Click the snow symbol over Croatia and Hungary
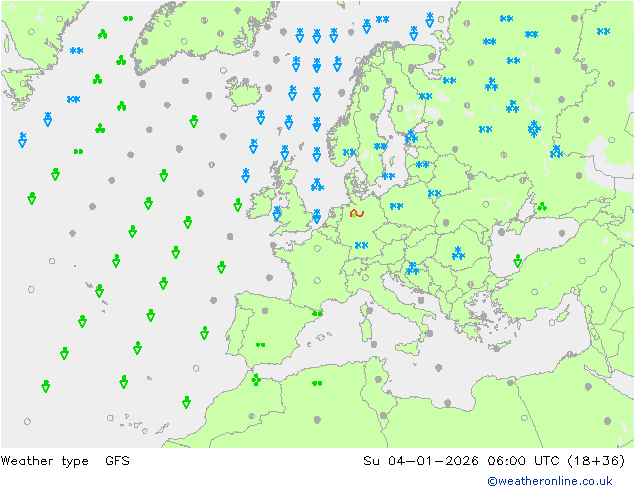634x490 pixels. point(412,268)
